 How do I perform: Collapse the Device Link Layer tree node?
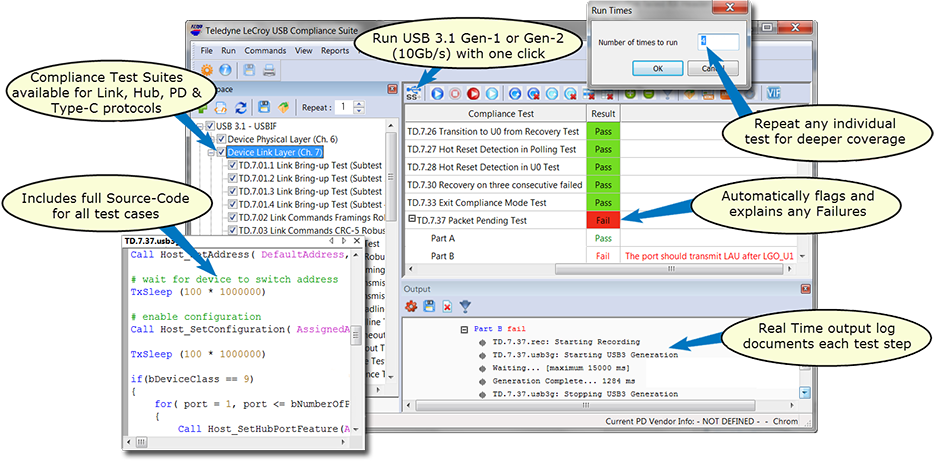point(211,153)
